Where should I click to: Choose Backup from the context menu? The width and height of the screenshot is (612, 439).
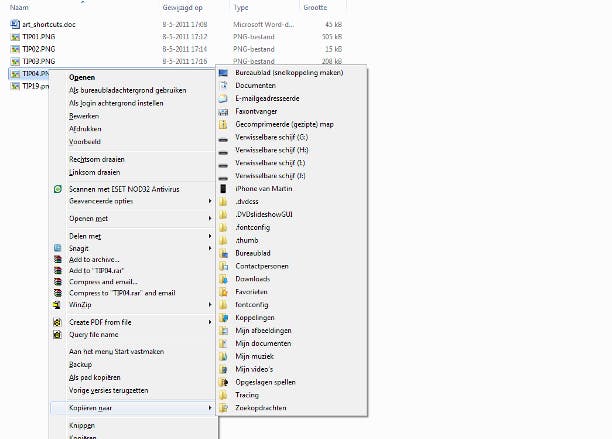tap(80, 364)
